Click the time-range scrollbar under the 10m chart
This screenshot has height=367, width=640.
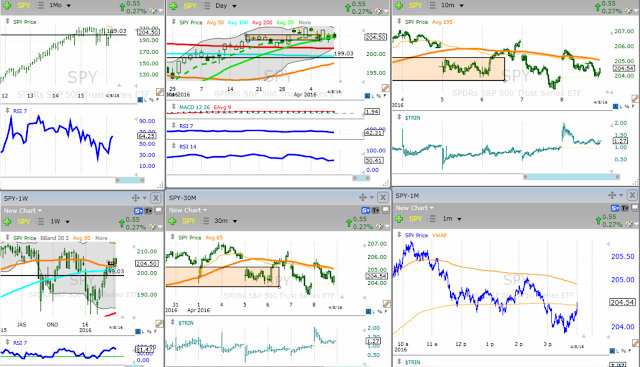[x=571, y=177]
